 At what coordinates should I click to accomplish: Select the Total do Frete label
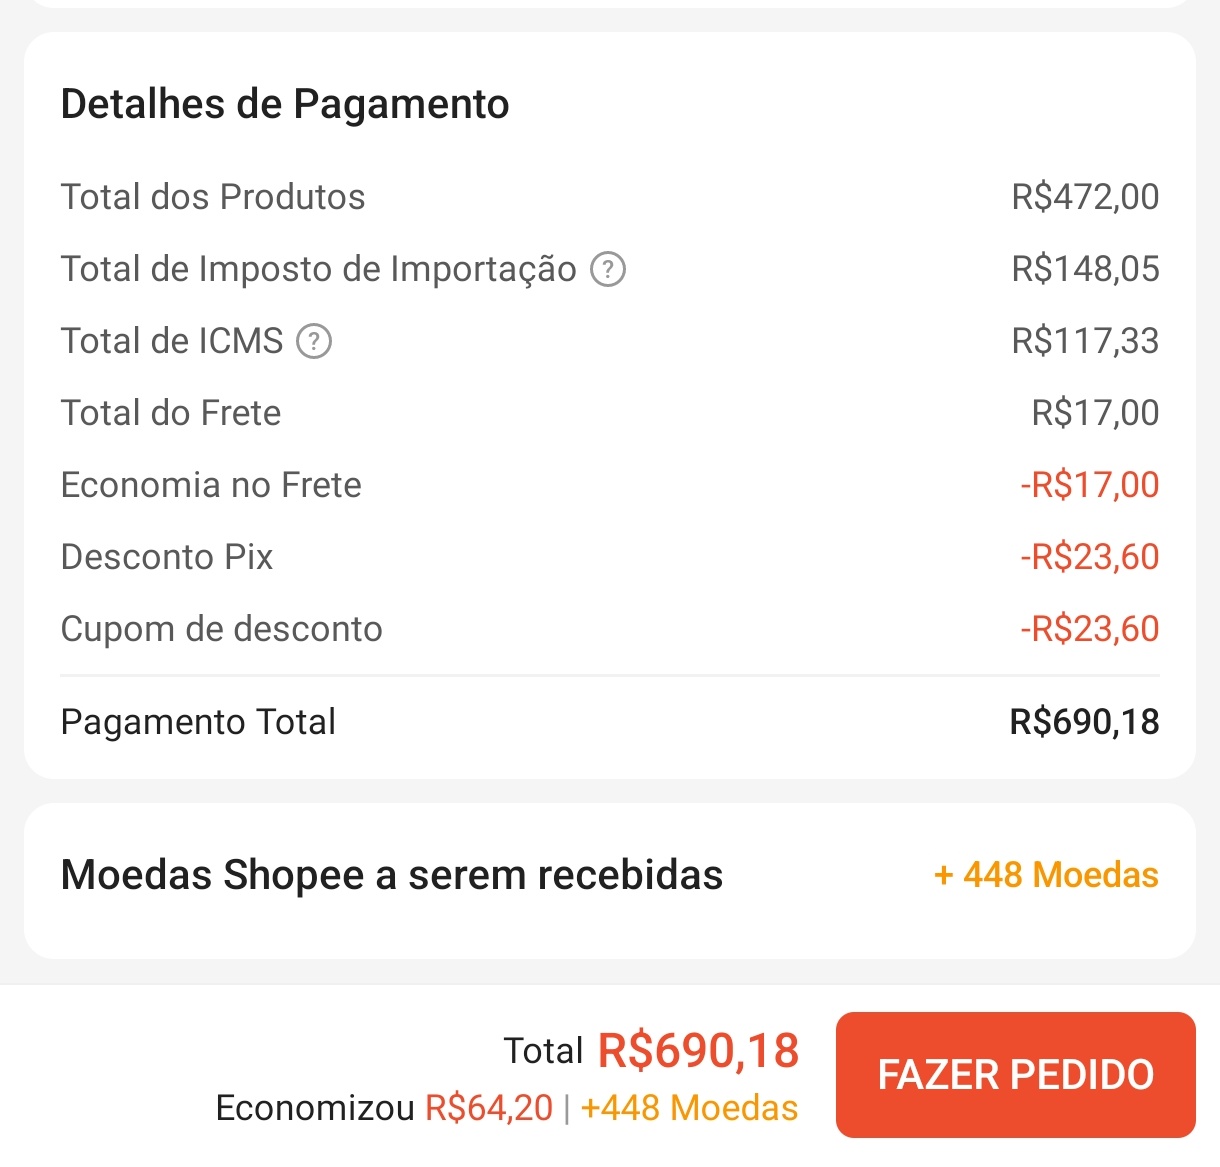171,414
